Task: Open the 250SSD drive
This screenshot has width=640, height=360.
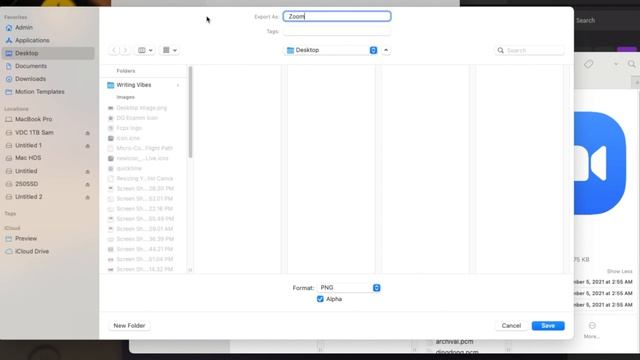Action: 27,184
